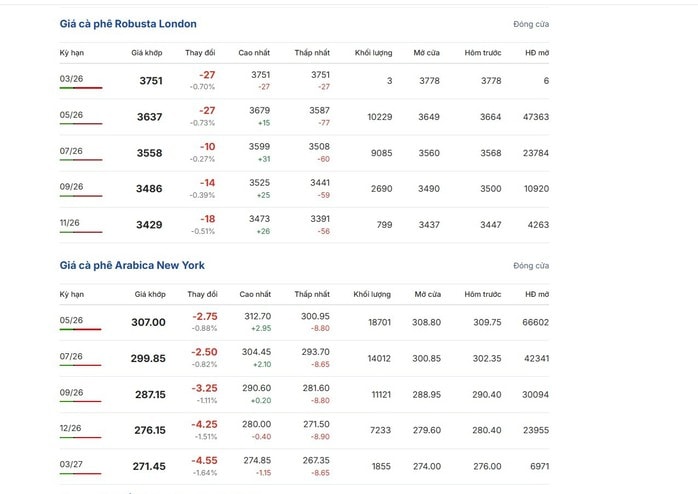Click the Arabica matched price 307.00
Image resolution: width=698 pixels, height=494 pixels.
pos(148,323)
